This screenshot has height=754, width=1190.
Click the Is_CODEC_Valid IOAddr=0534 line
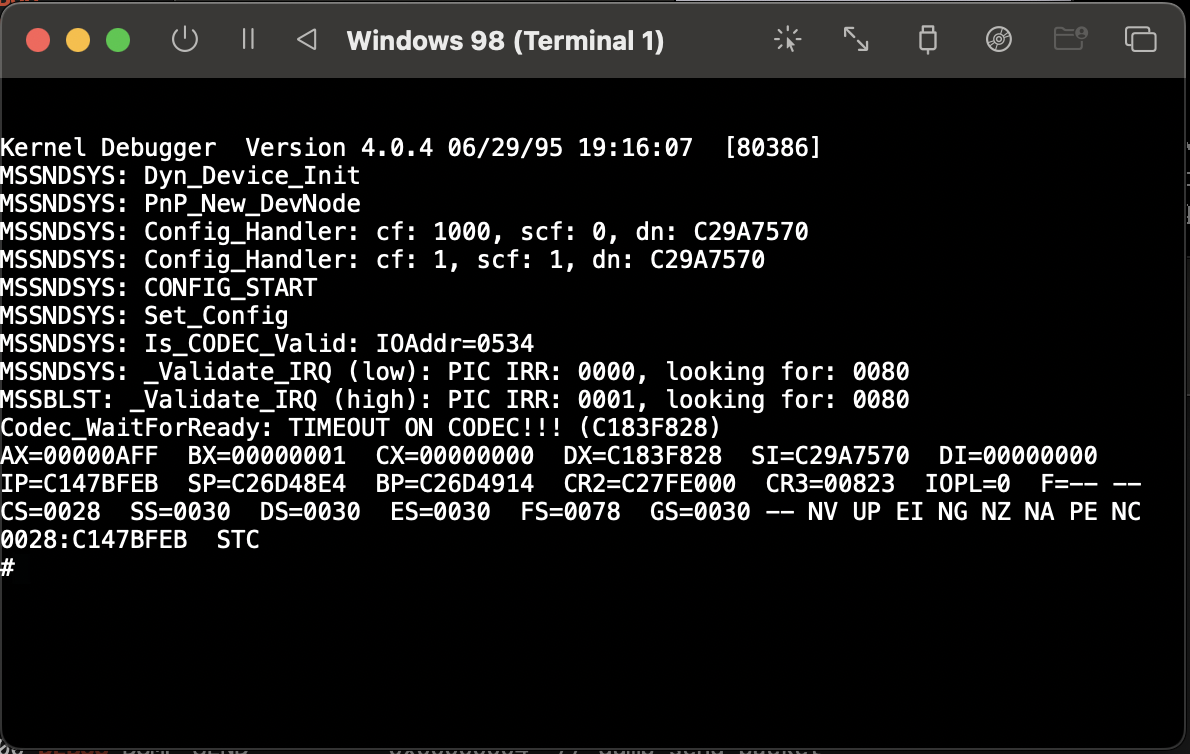coord(267,344)
